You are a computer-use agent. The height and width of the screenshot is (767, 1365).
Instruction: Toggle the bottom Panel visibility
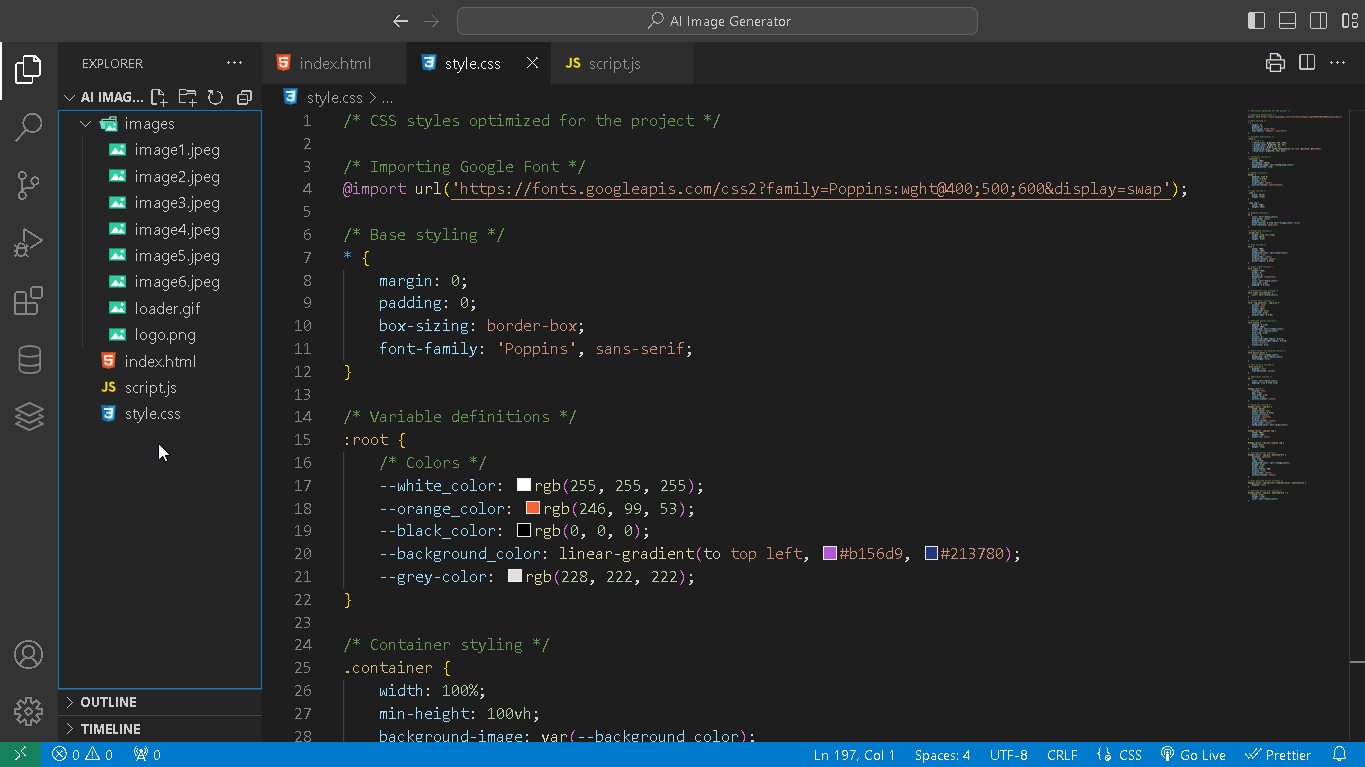tap(1286, 20)
